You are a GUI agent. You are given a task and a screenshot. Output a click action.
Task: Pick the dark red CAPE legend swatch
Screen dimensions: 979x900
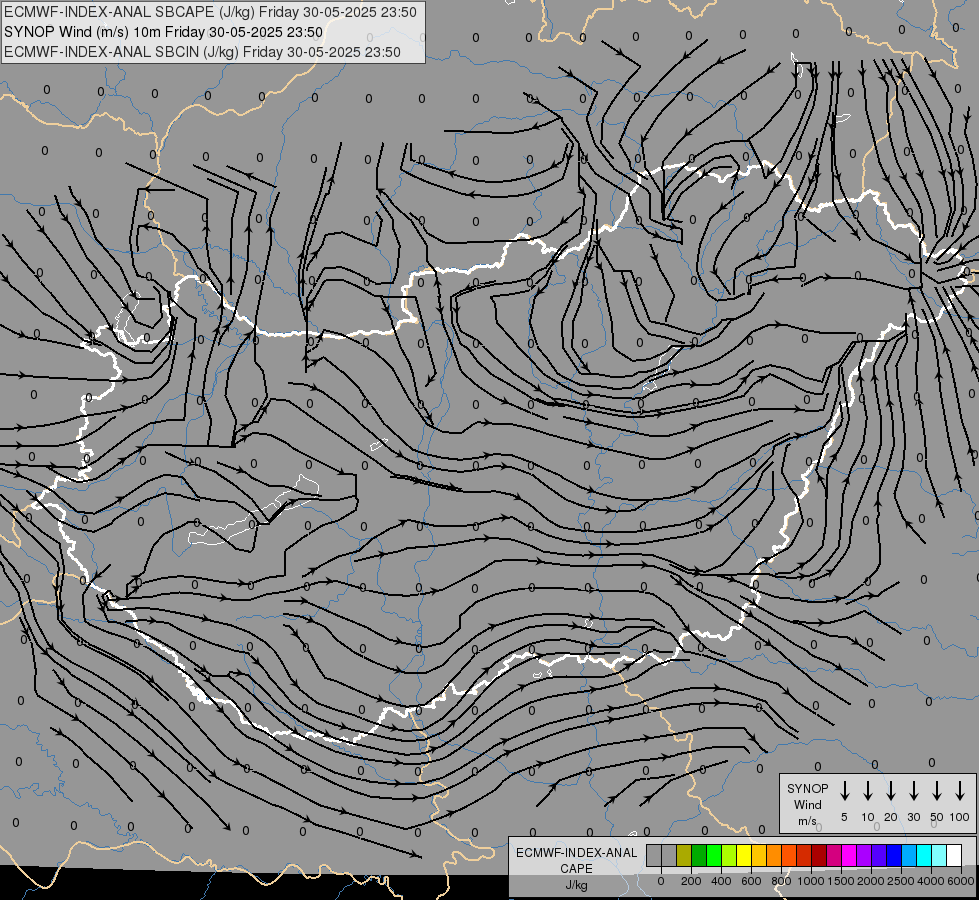click(819, 855)
